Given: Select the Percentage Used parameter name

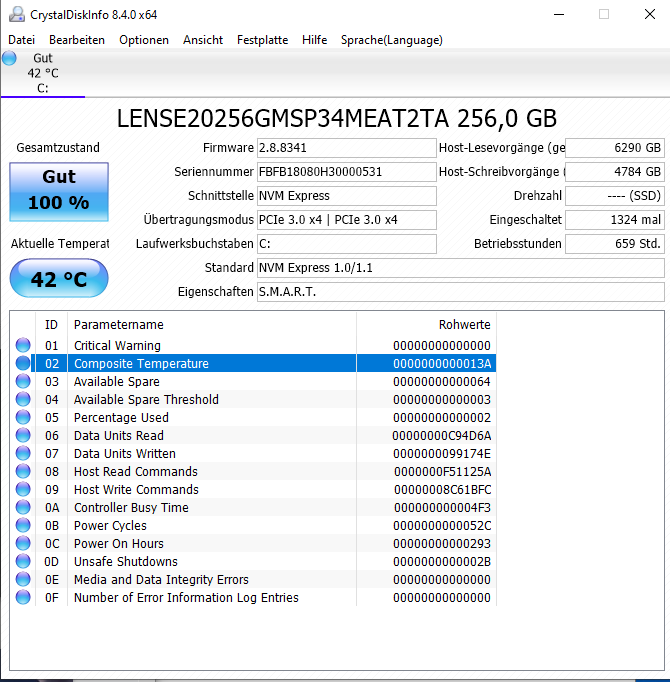Looking at the screenshot, I should [x=121, y=418].
